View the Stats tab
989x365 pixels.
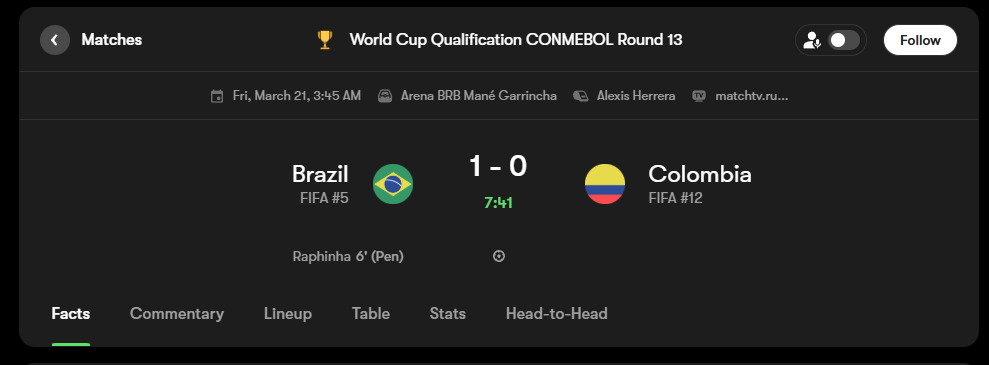(448, 313)
